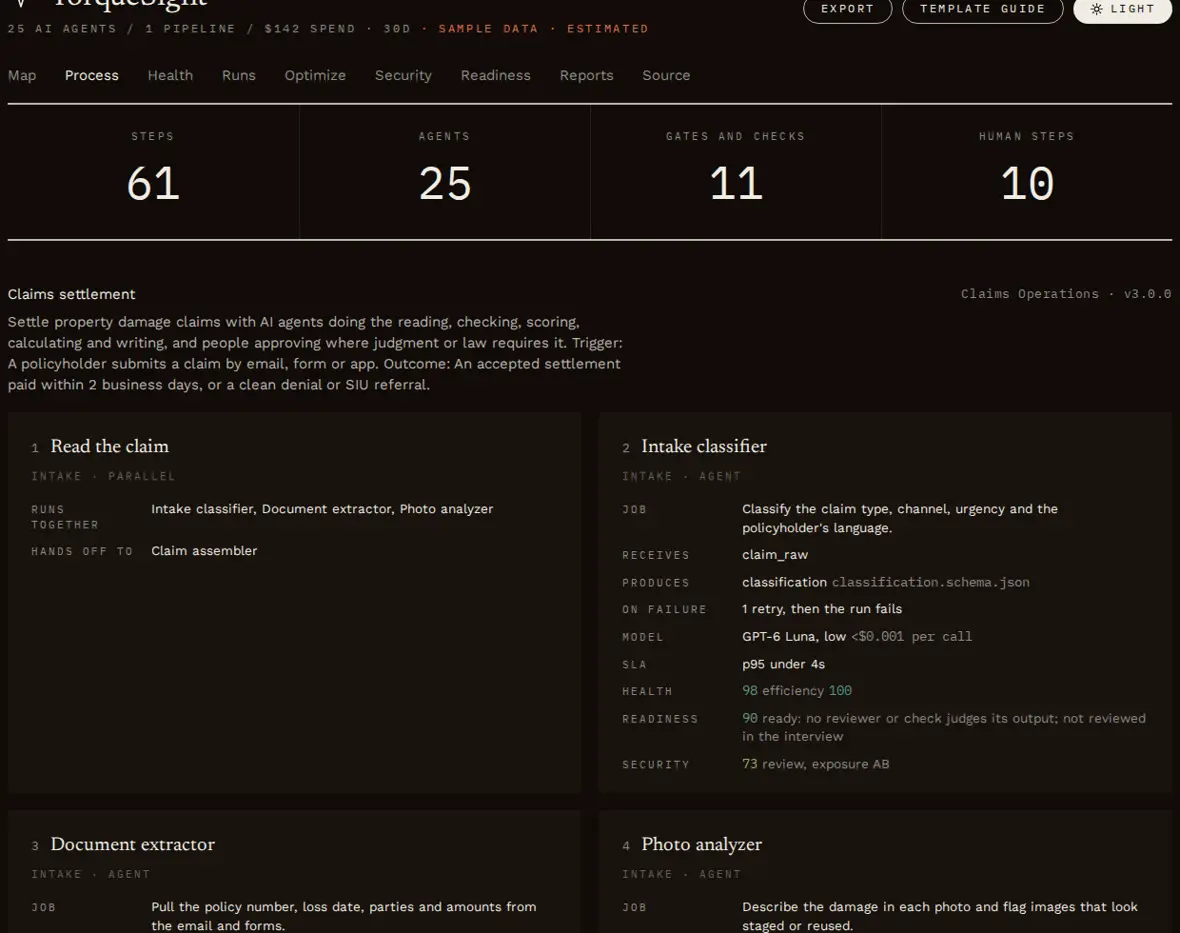Switch to the Map tab

coord(22,75)
